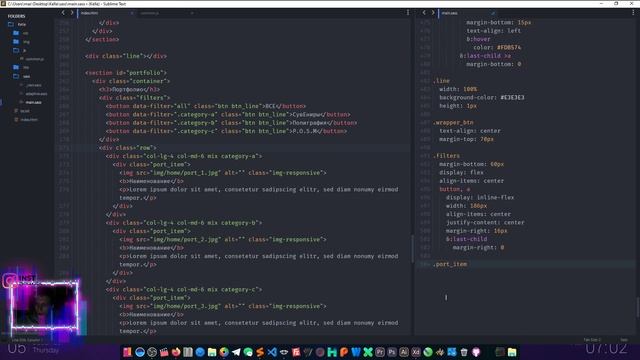This screenshot has height=360, width=640.
Task: Open the blue W word-processor icon in dock
Action: [x=356, y=352]
